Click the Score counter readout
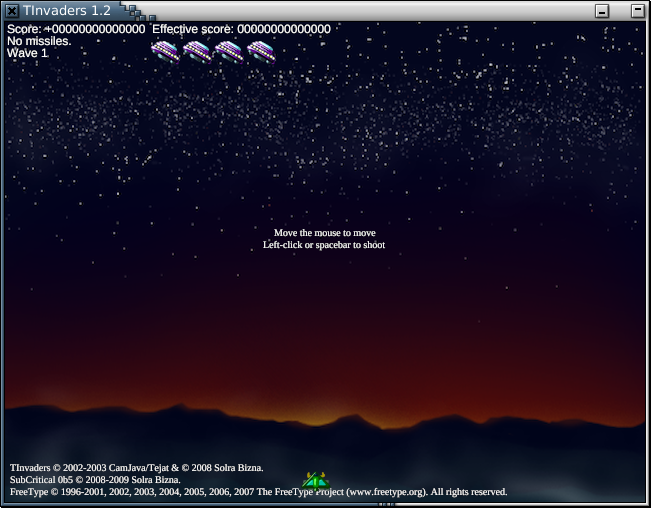The width and height of the screenshot is (651, 508). click(x=75, y=29)
